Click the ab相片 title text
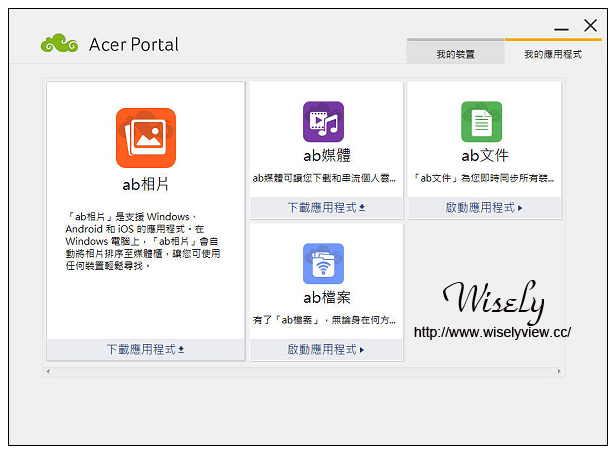The height and width of the screenshot is (454, 616). [145, 184]
